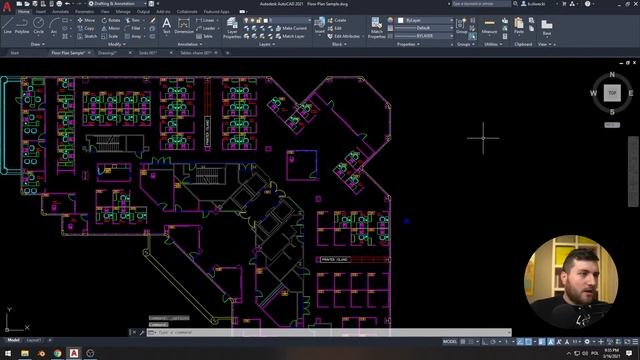This screenshot has height=360, width=640.
Task: Activate the Trim command
Action: click(x=133, y=20)
